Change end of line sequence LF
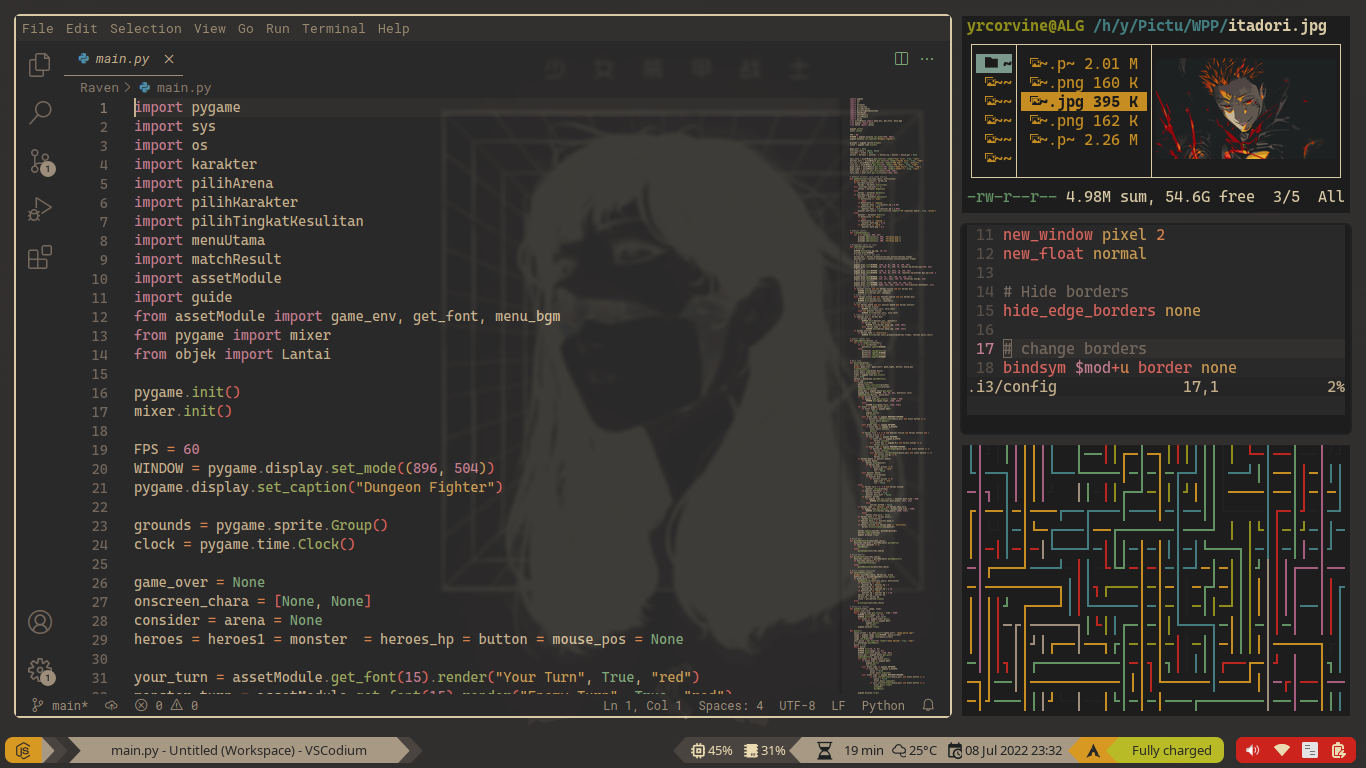The width and height of the screenshot is (1366, 768). [838, 705]
